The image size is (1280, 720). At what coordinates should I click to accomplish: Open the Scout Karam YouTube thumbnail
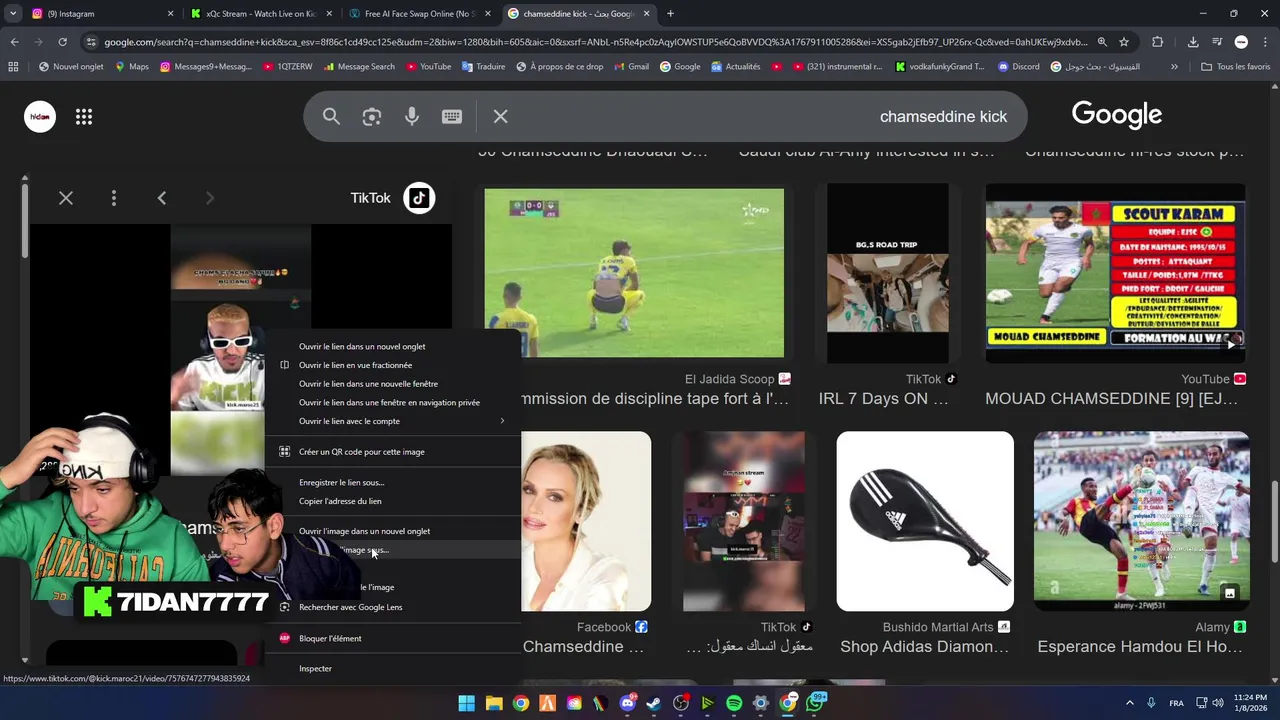click(1116, 273)
